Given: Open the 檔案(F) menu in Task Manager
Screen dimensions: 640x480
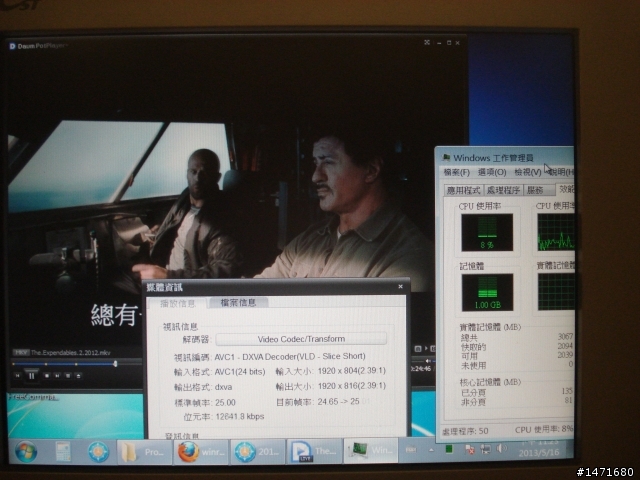Looking at the screenshot, I should [456, 172].
